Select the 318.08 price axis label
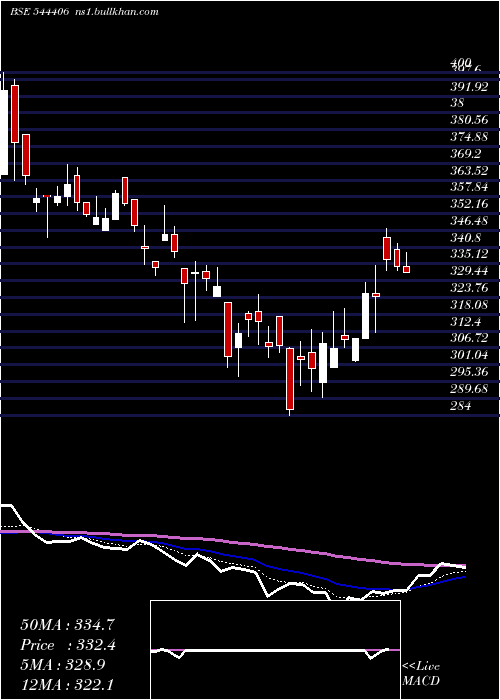This screenshot has width=500, height=700. coord(469,305)
